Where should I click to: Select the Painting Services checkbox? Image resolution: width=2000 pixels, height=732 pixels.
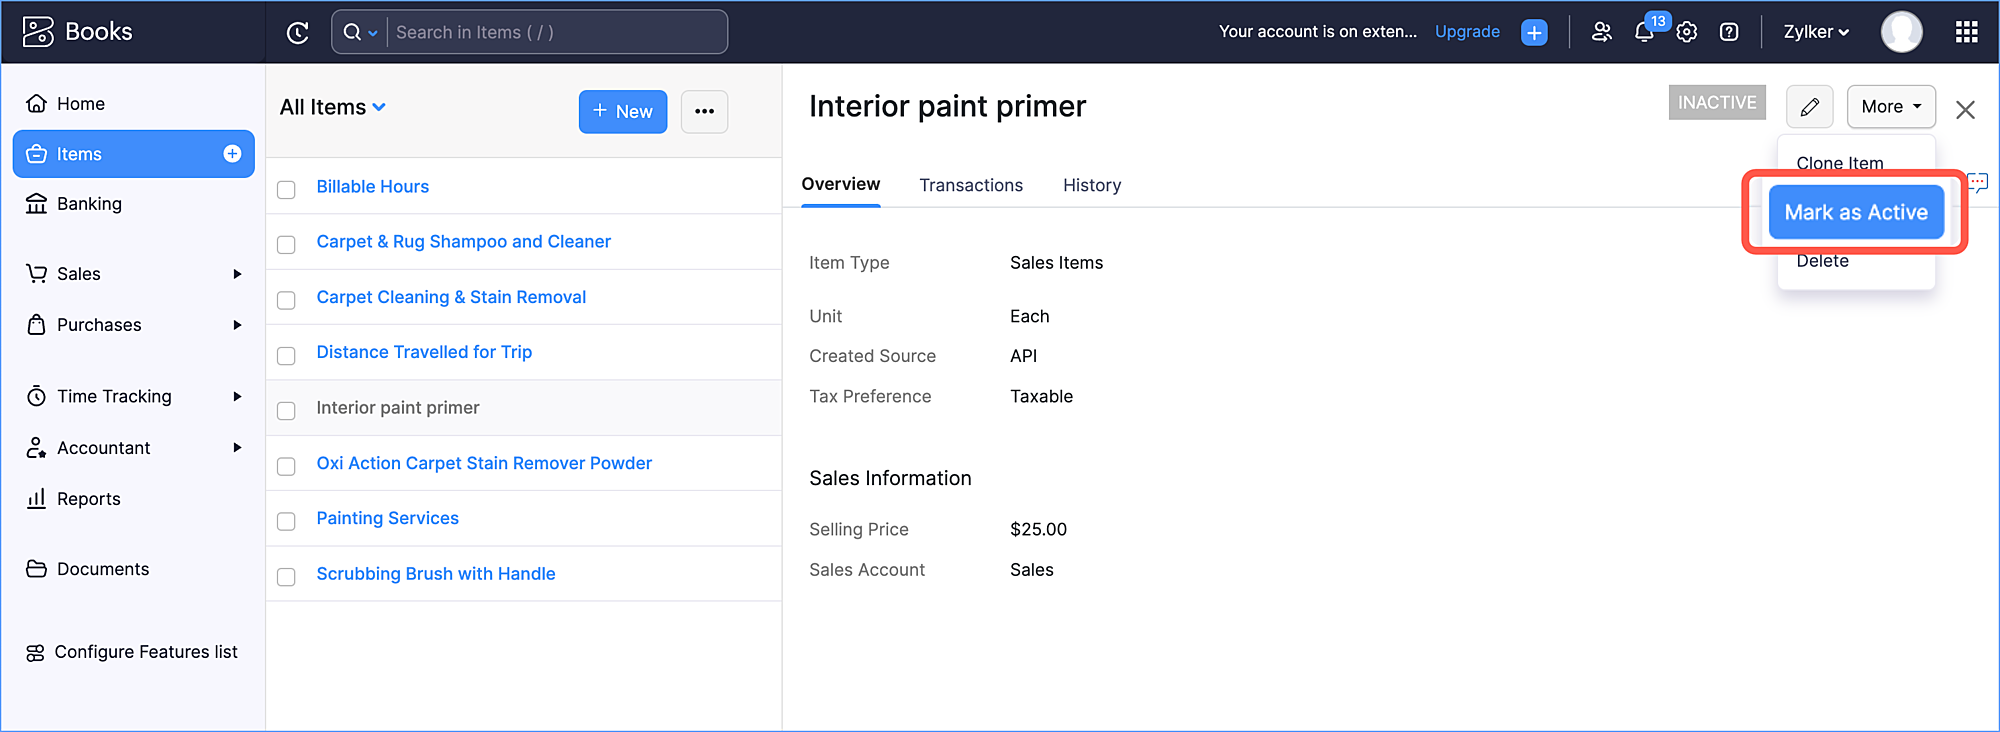[x=286, y=521]
